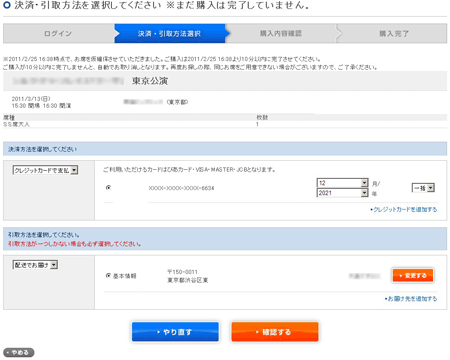
Task: Click the blue circle icon beside page heading
Action: 7,6
